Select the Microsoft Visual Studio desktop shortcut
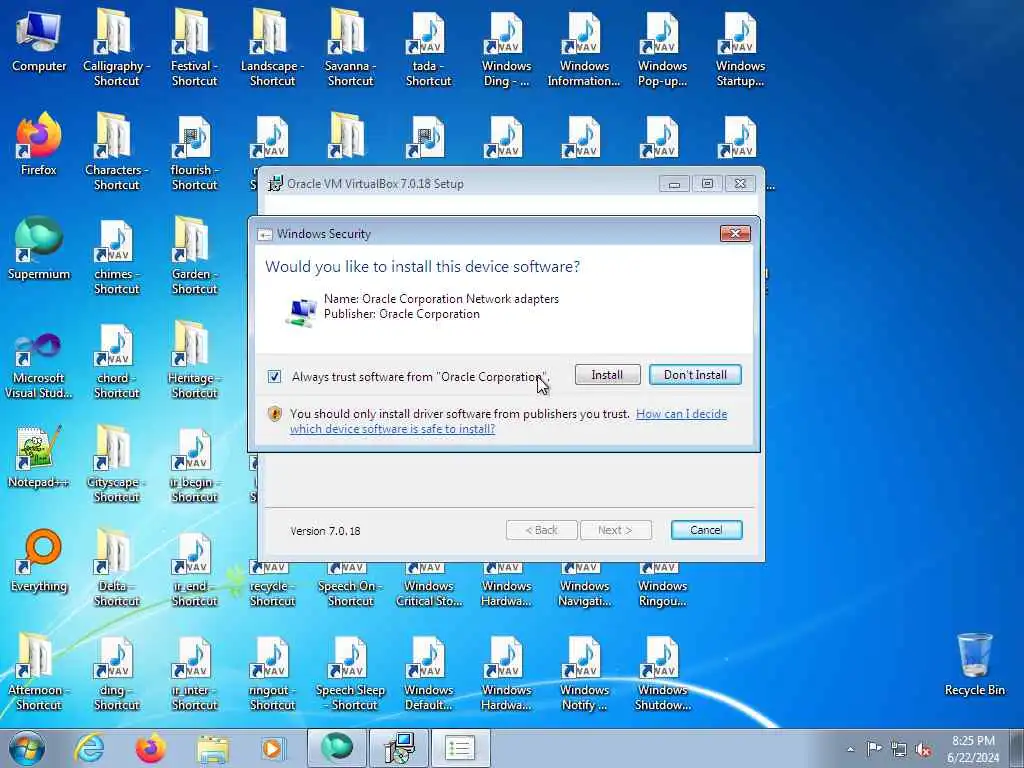 [x=39, y=366]
